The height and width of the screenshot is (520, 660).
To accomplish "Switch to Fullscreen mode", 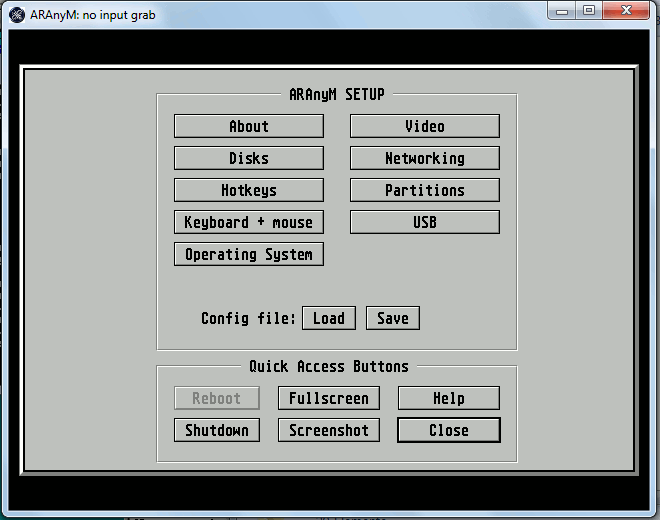I will coord(329,398).
